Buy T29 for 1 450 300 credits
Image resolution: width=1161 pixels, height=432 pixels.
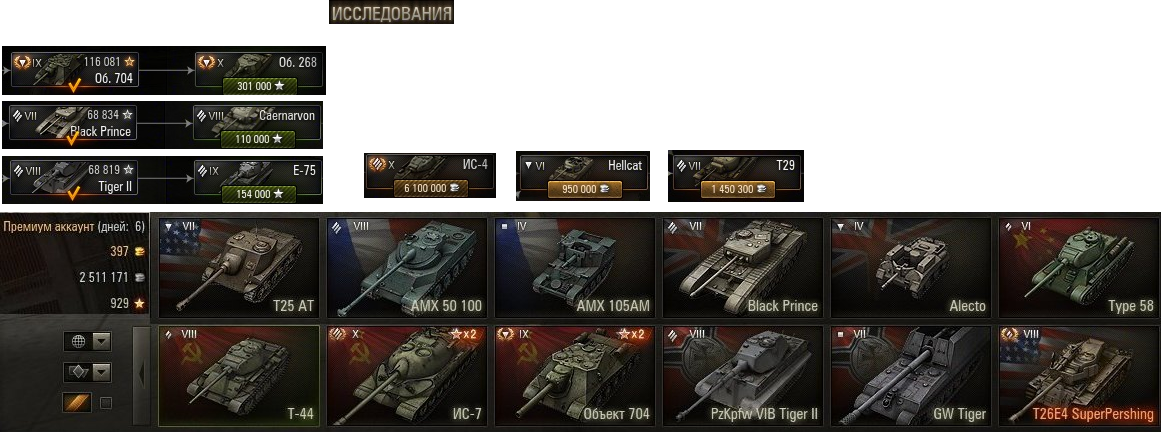click(737, 189)
